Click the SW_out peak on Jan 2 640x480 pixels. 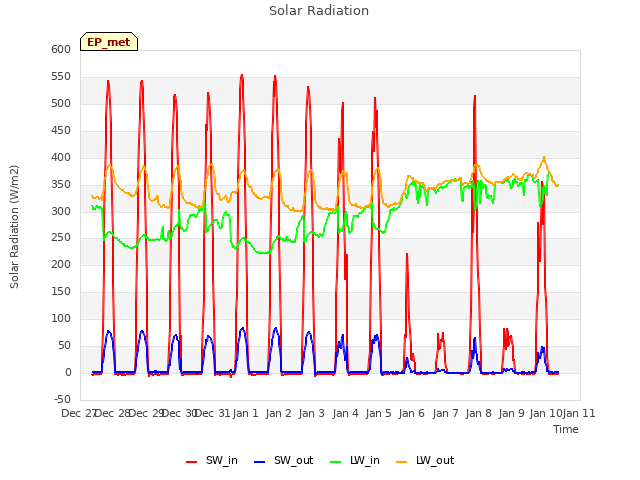click(276, 328)
